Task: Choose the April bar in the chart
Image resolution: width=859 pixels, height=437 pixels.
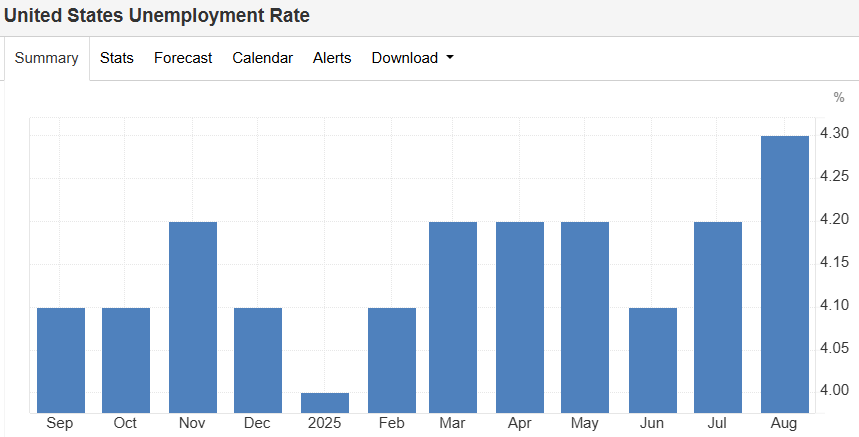Action: pyautogui.click(x=520, y=317)
